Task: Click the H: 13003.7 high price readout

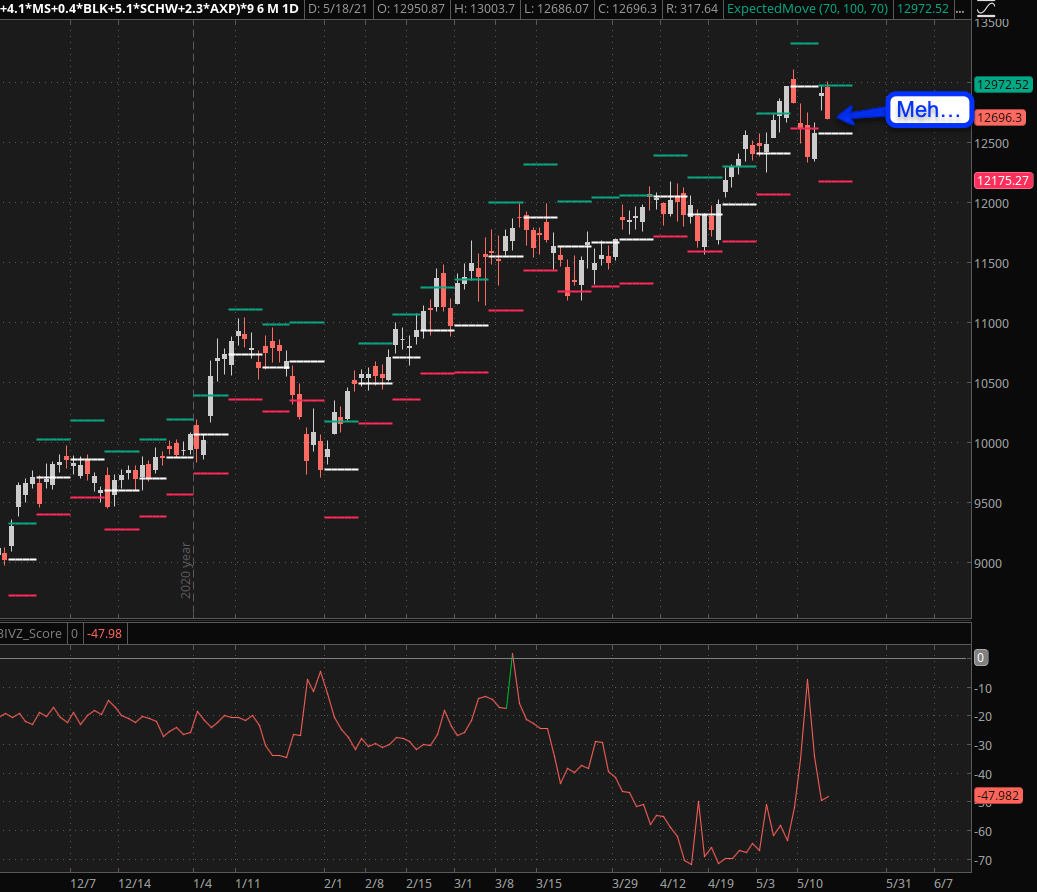Action: (485, 9)
